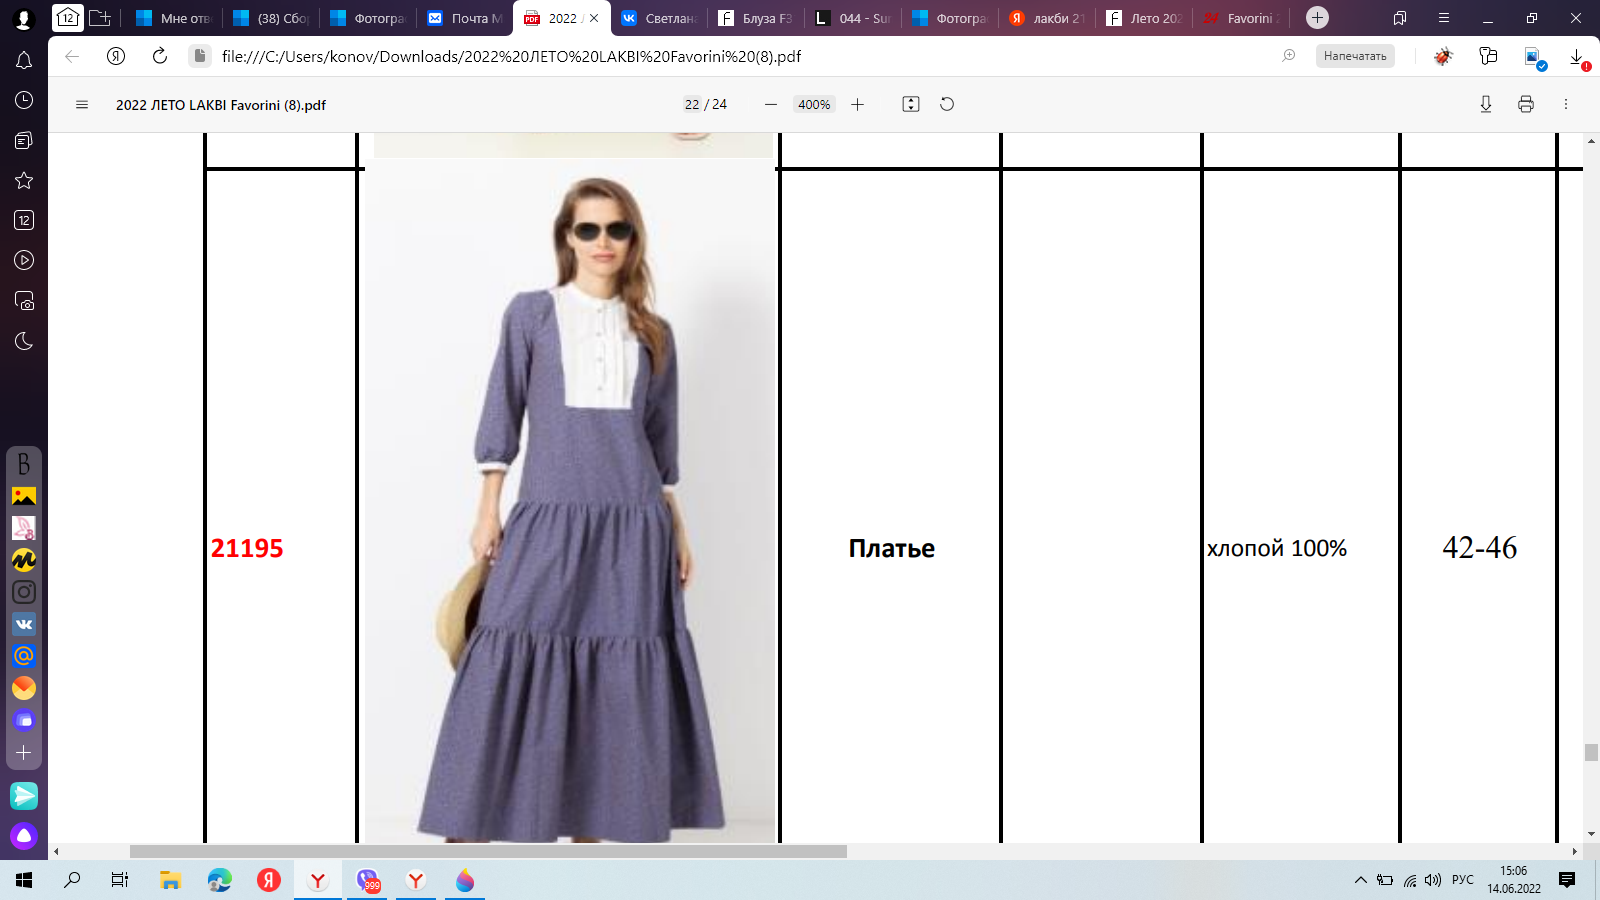Open the ladybug extension icon

[x=1443, y=56]
